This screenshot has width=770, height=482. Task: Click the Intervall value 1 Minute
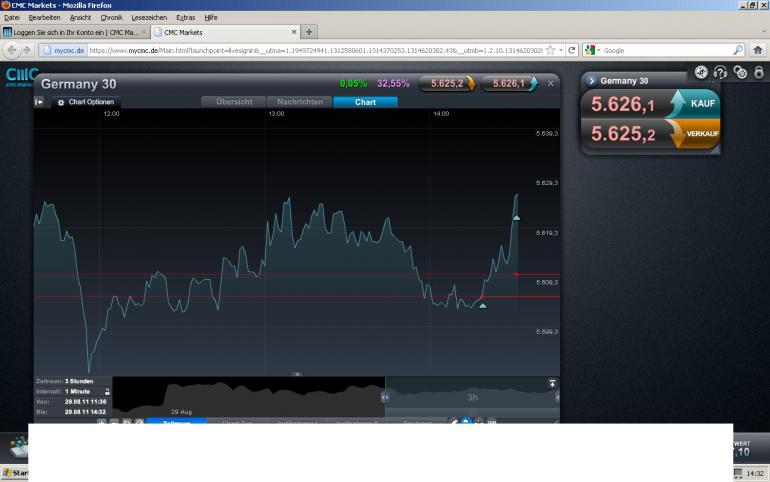pyautogui.click(x=78, y=392)
